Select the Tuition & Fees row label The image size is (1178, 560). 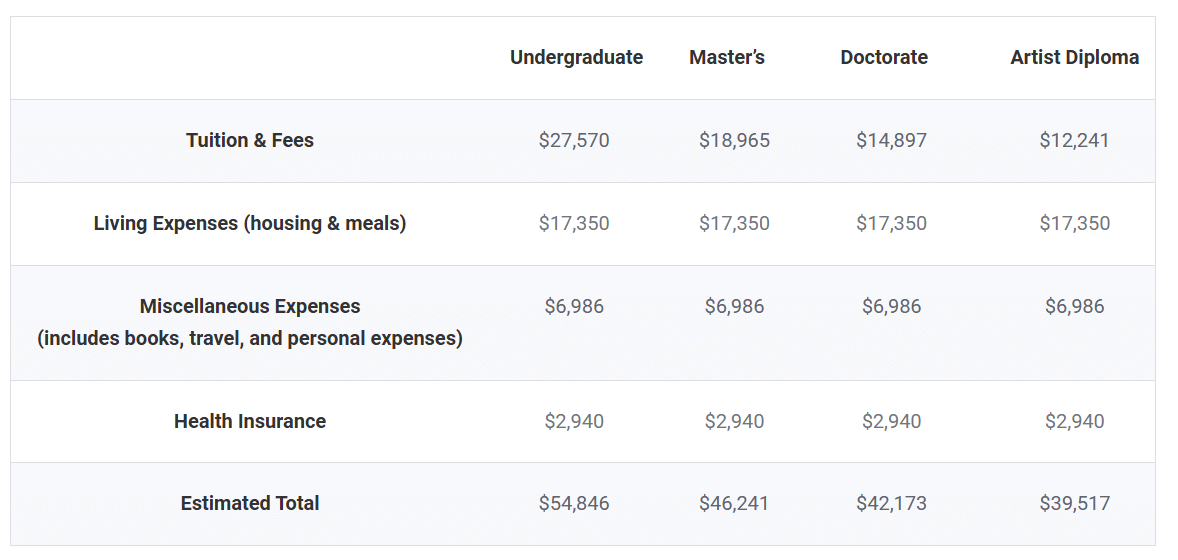250,140
